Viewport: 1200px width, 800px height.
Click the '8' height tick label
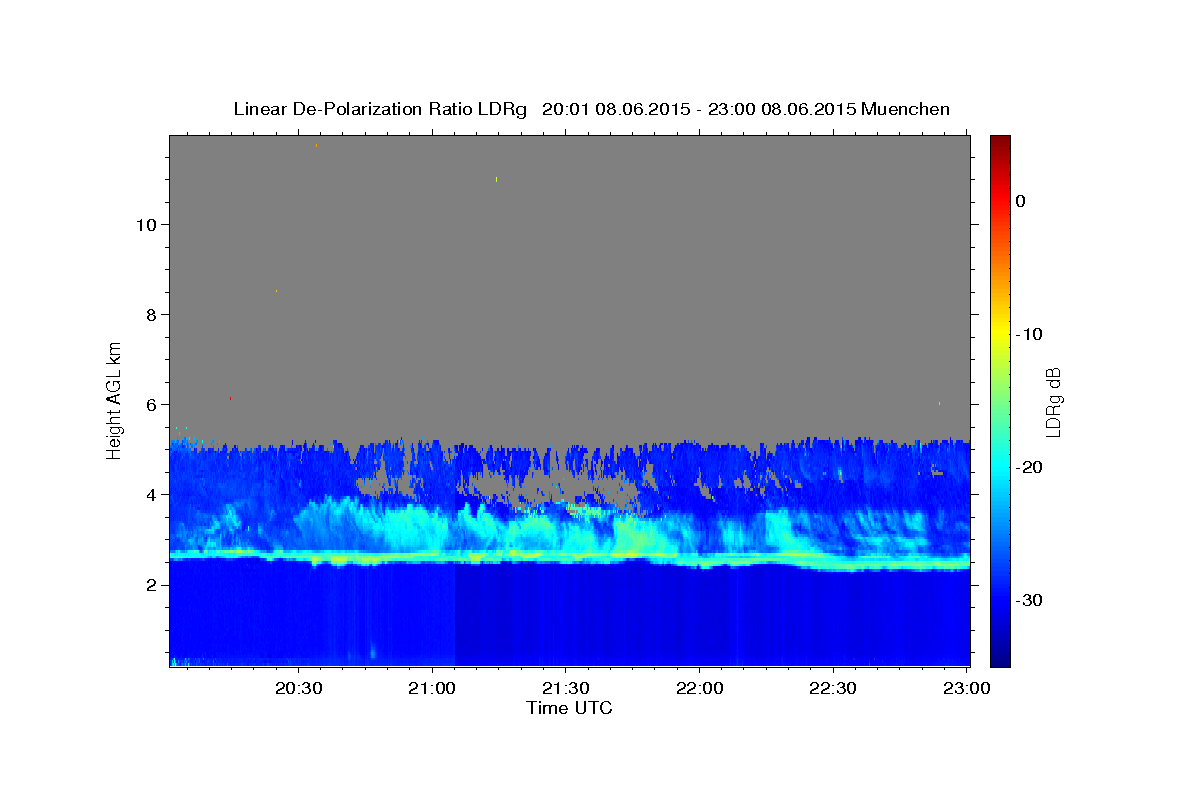[x=151, y=314]
